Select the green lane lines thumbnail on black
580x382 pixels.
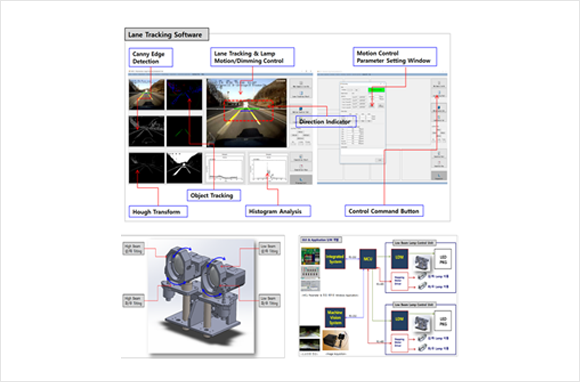tap(184, 131)
